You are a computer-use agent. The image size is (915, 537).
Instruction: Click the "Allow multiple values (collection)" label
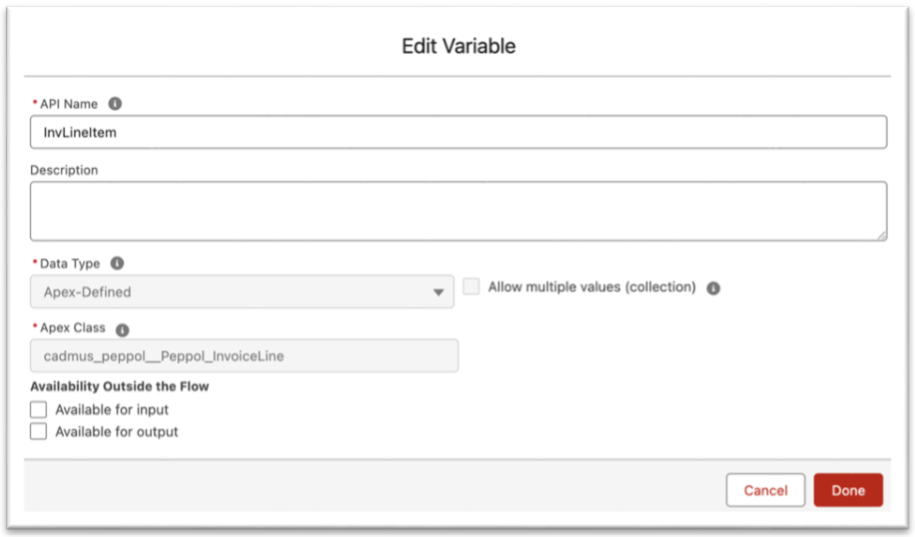click(591, 287)
